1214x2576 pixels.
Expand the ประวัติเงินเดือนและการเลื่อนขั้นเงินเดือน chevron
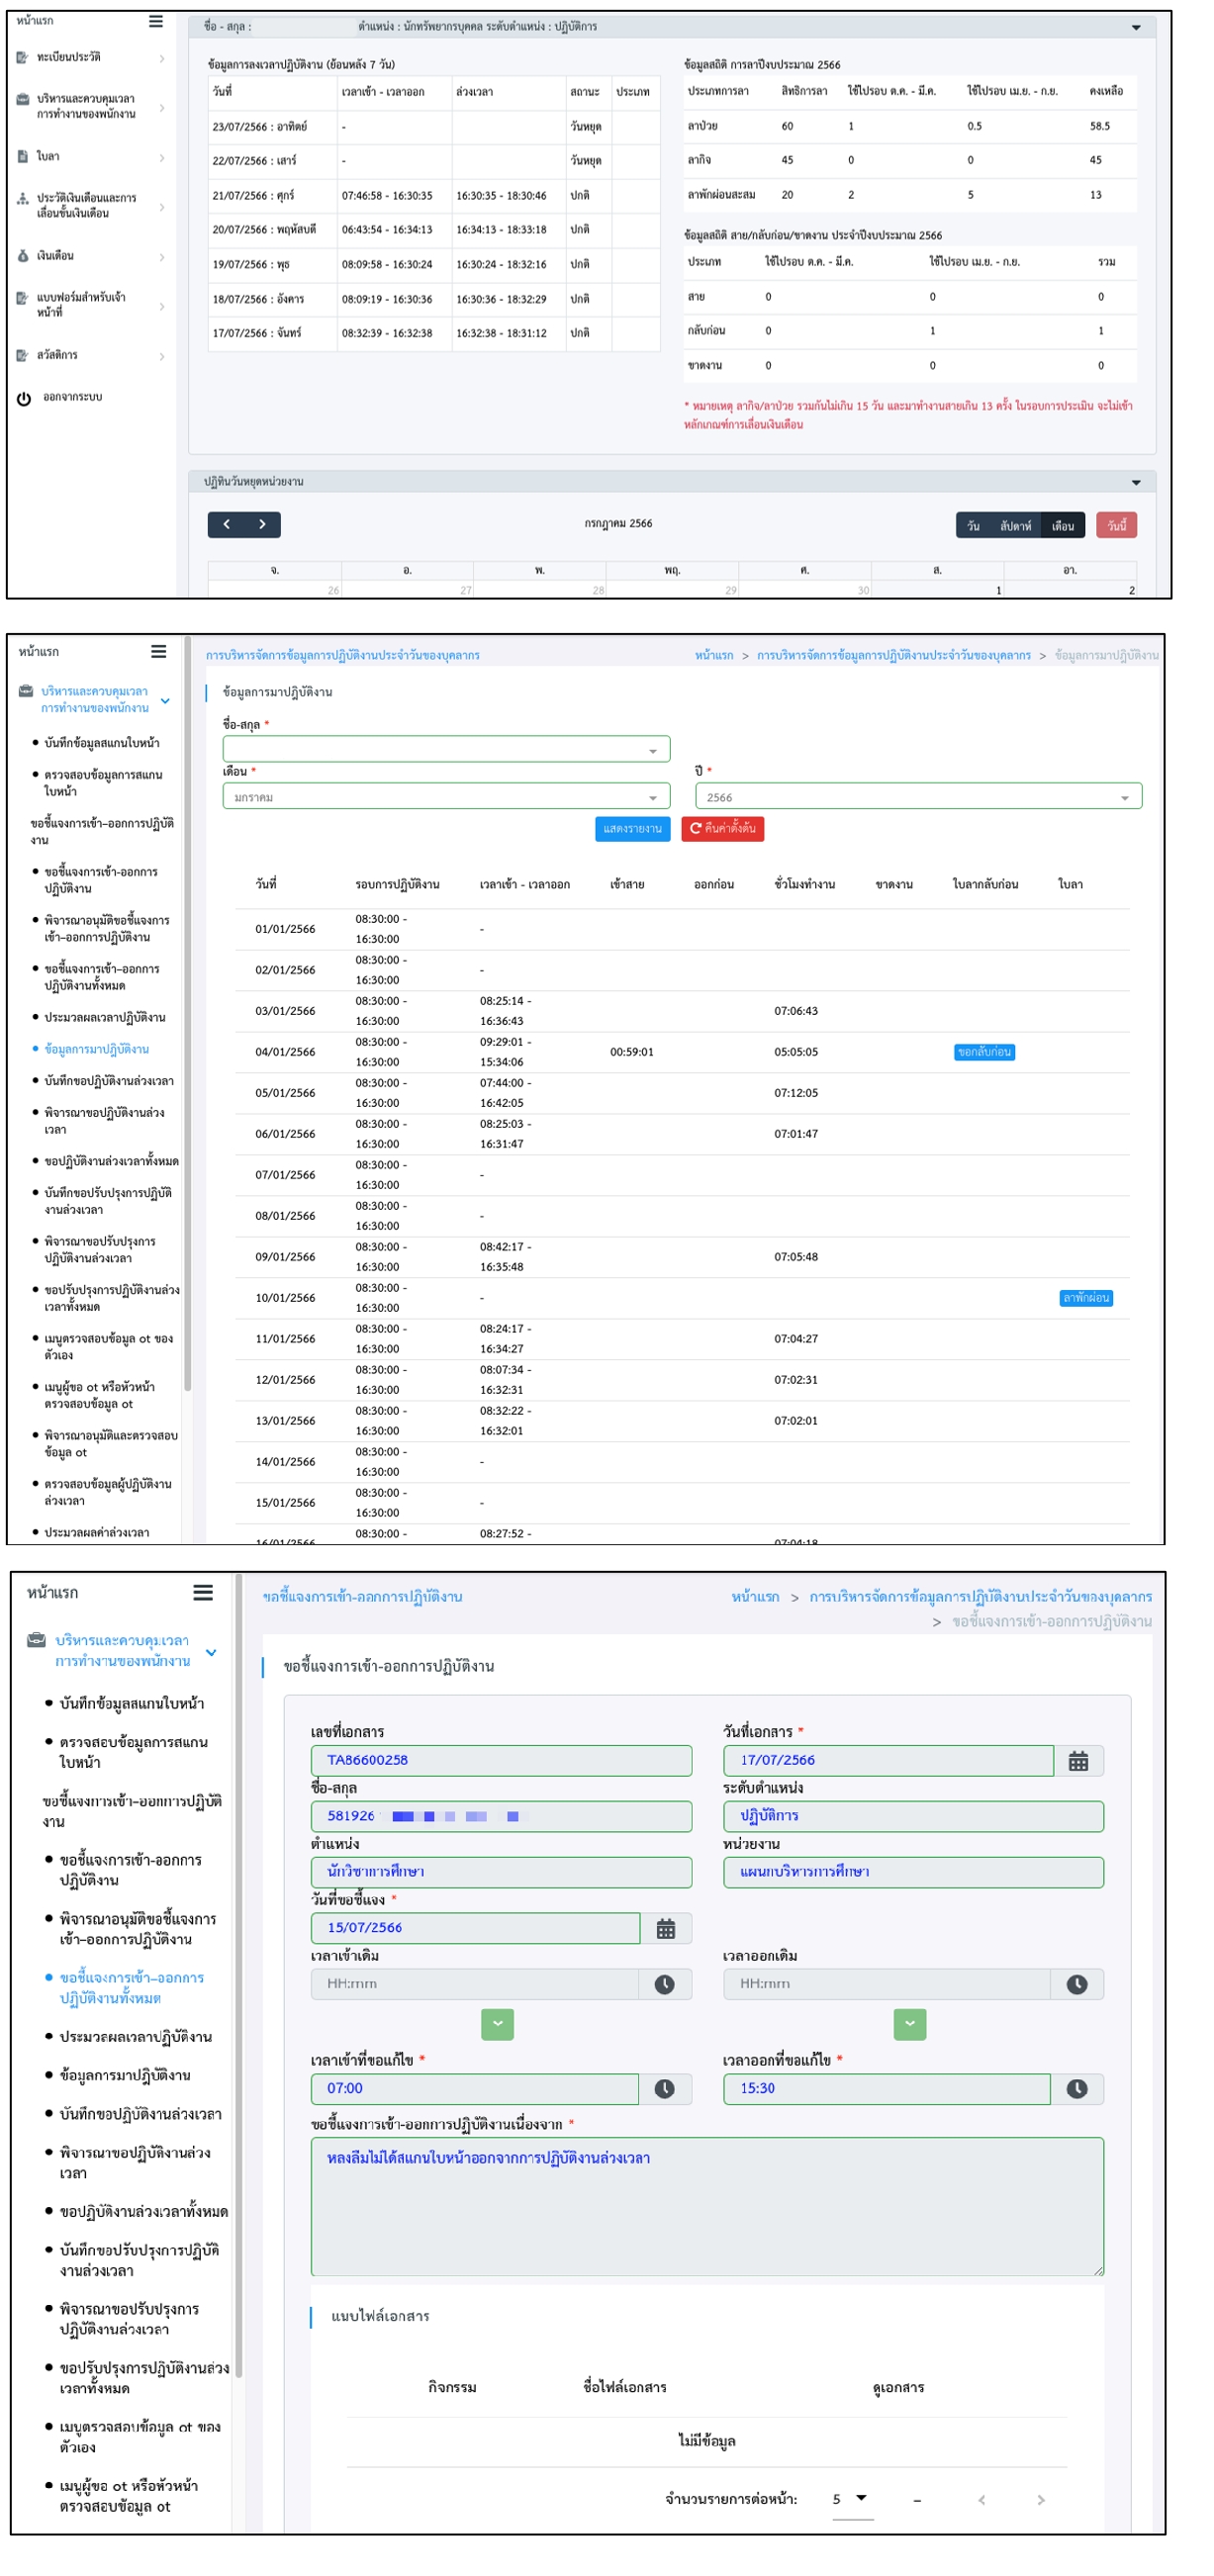(x=162, y=206)
